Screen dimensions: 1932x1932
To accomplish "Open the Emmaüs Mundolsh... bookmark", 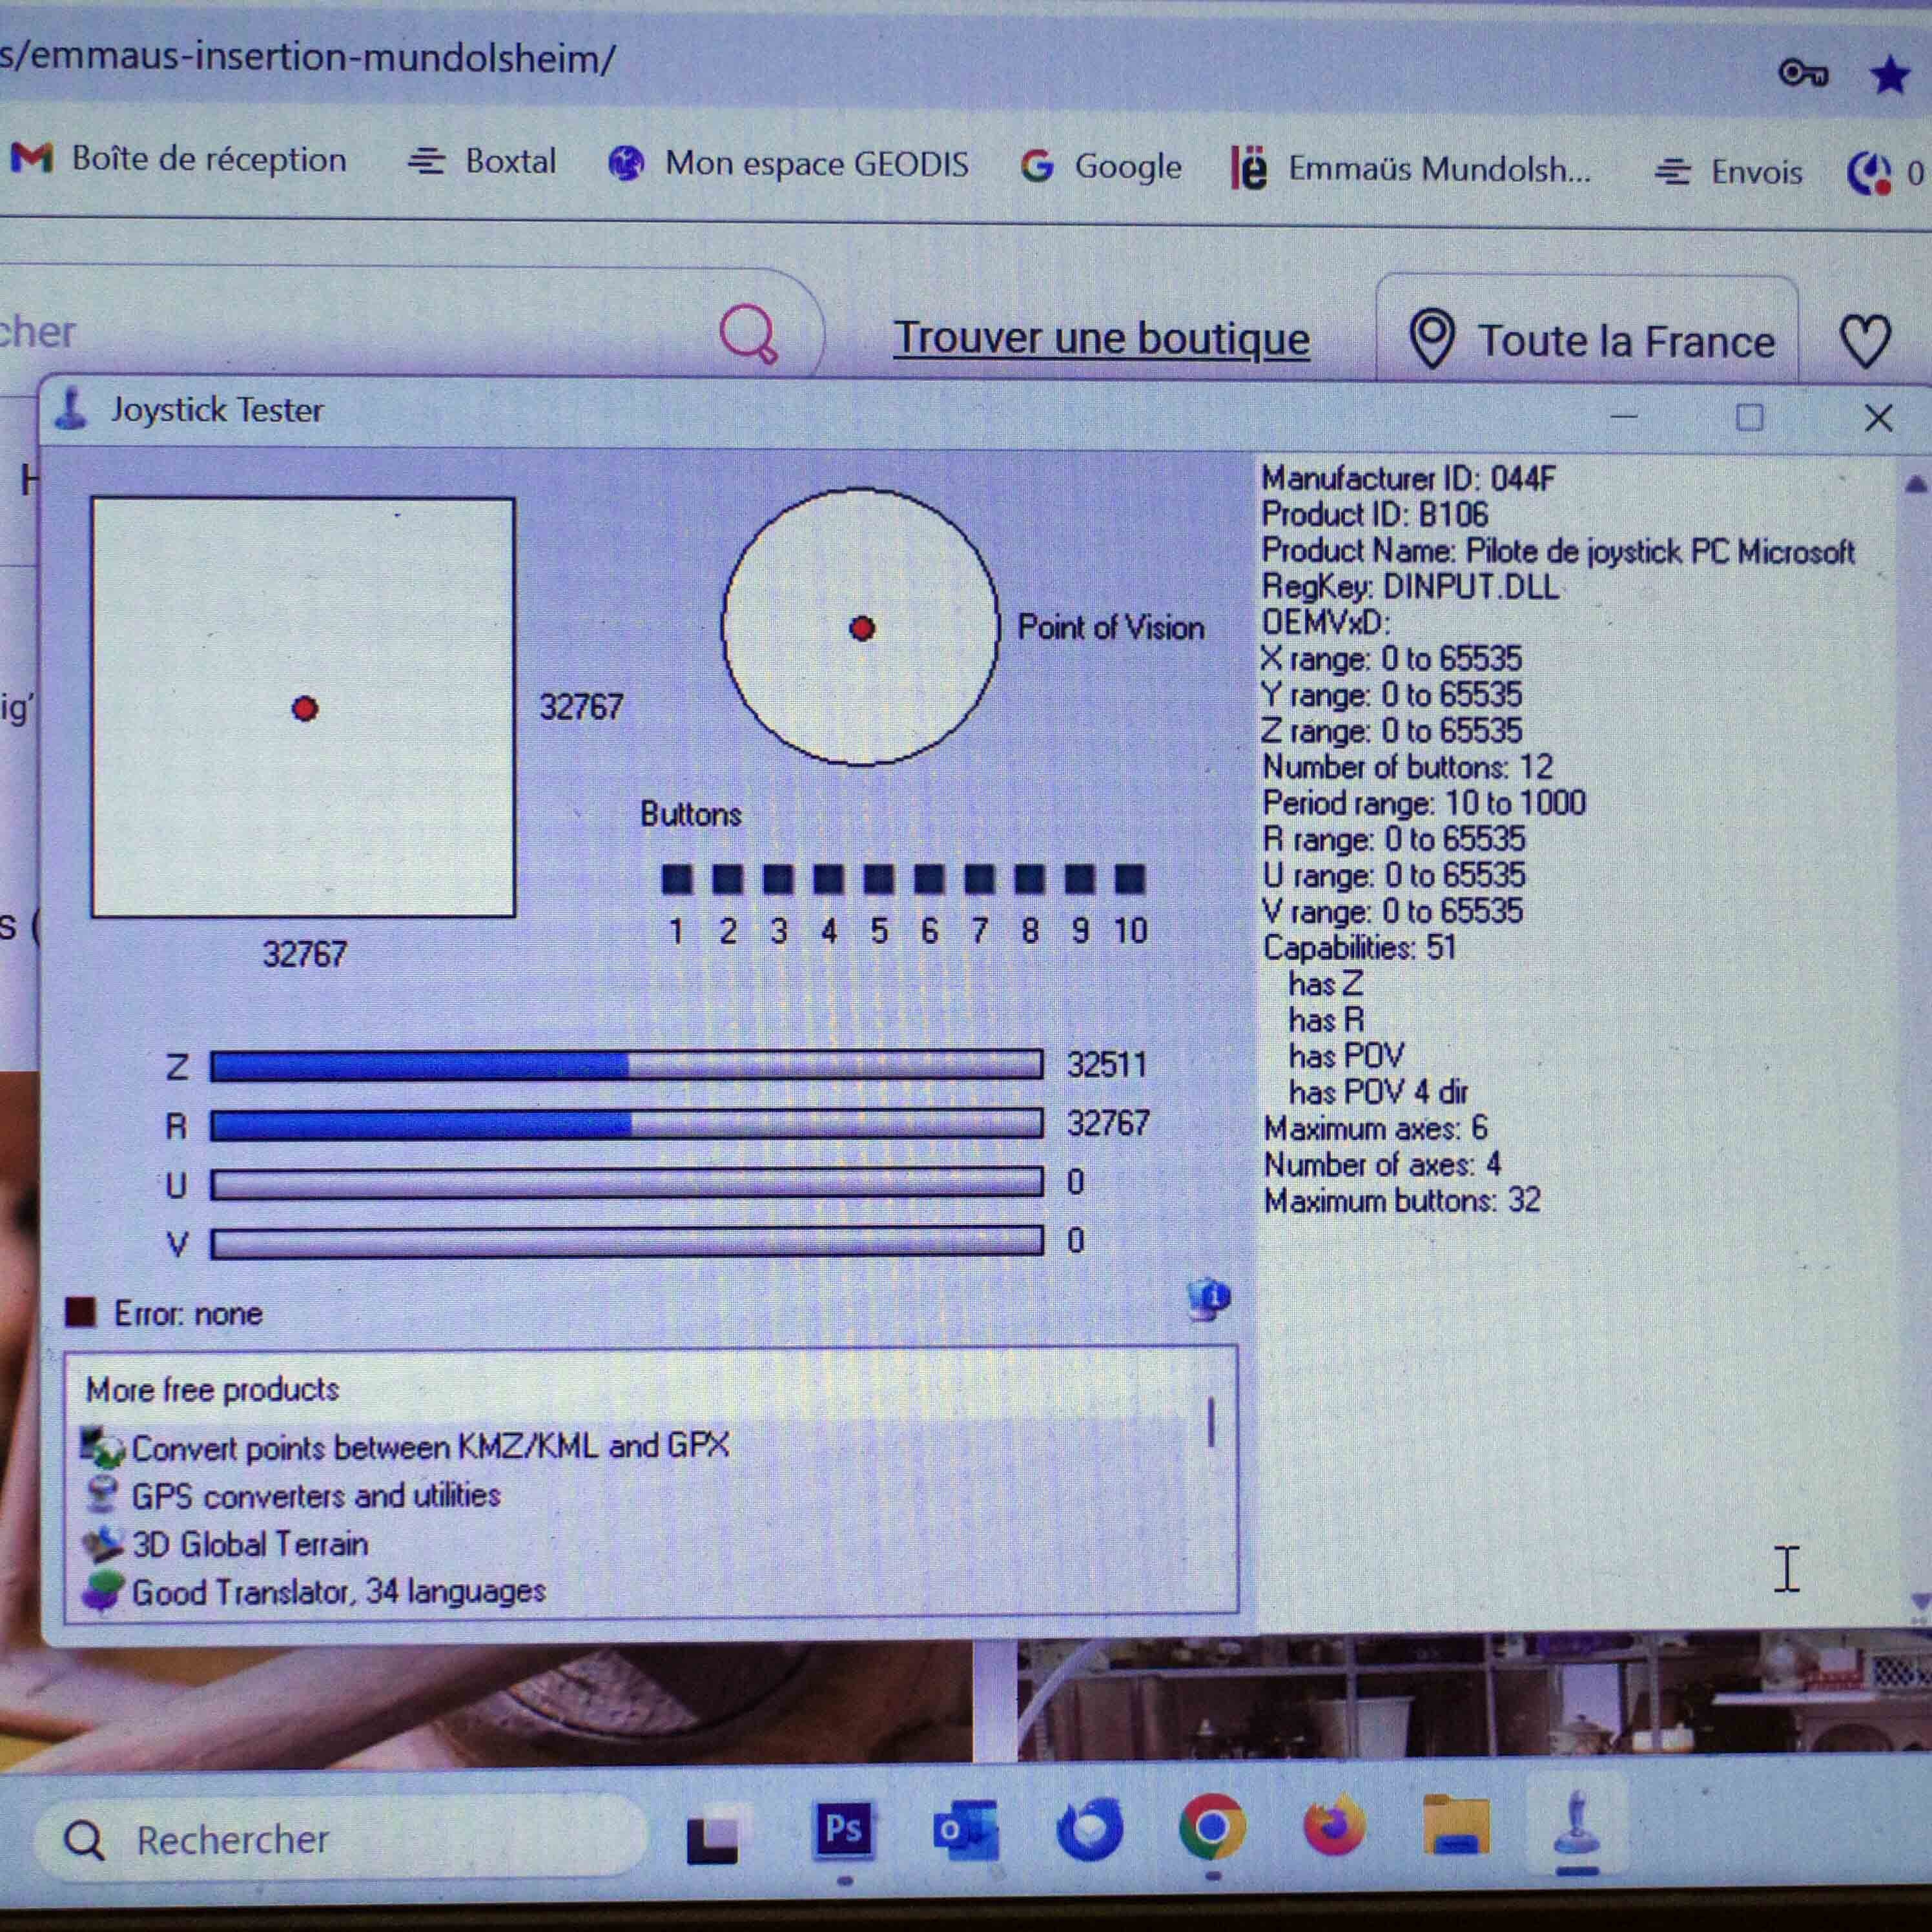I will (x=1411, y=169).
